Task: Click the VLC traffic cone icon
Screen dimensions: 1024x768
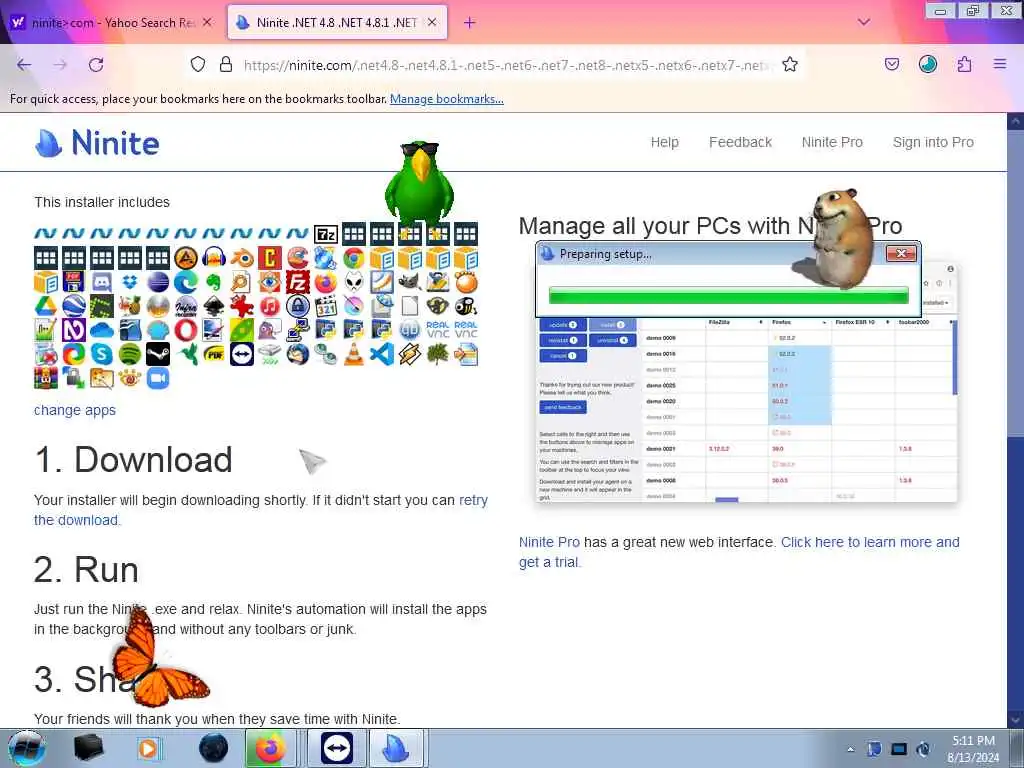Action: tap(354, 354)
